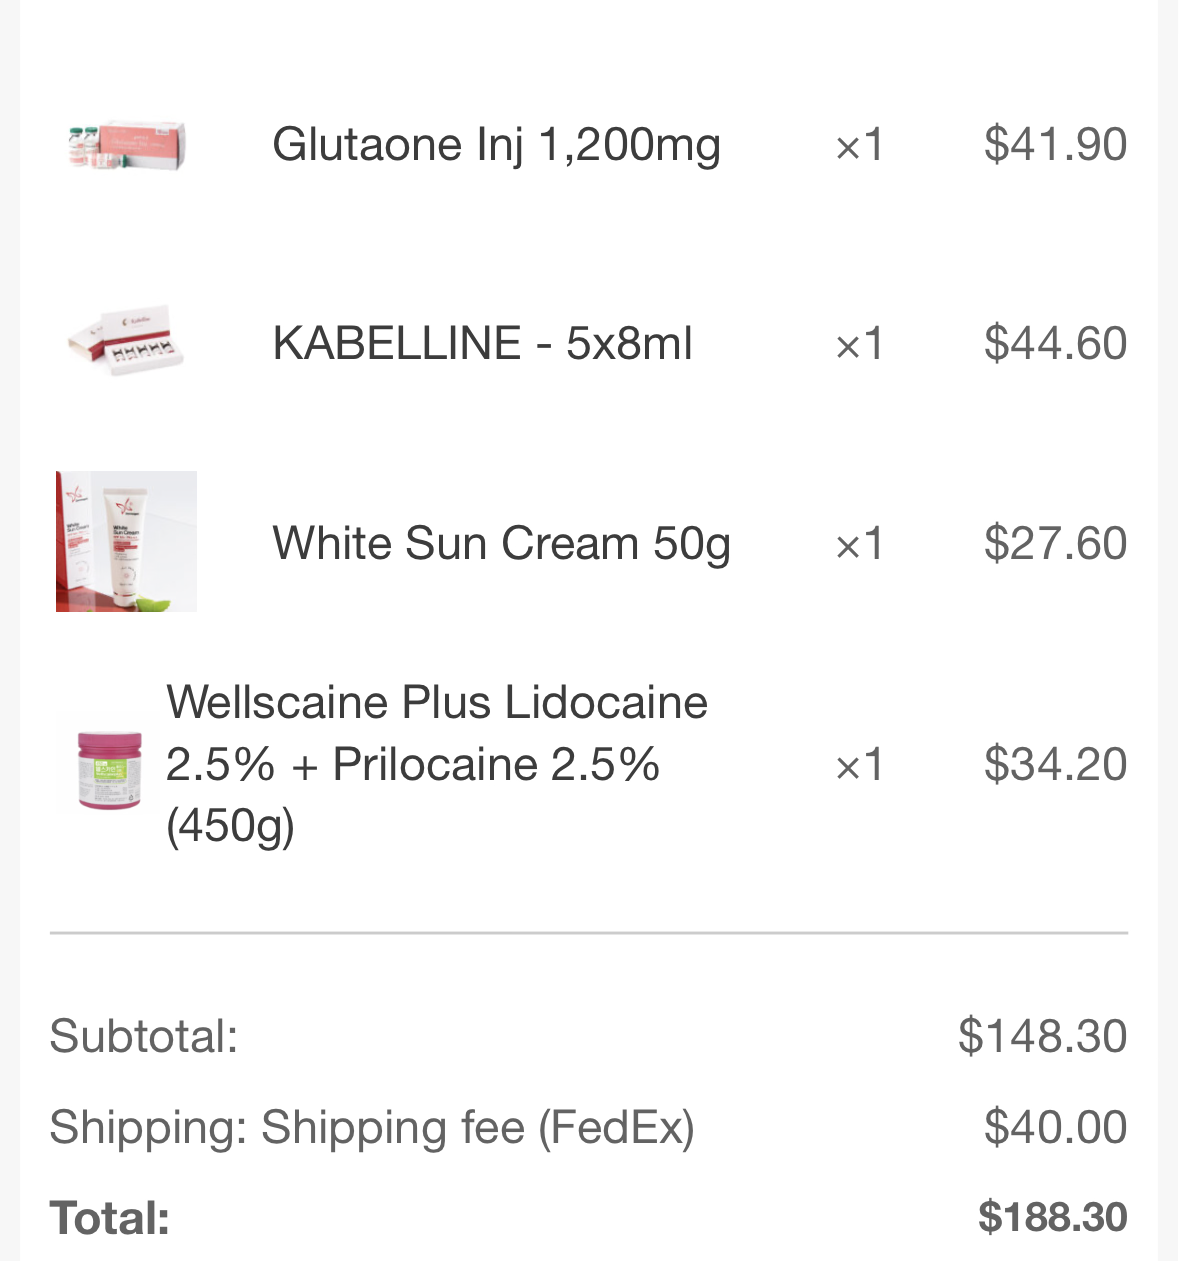Screen dimensions: 1179x1261
Task: Click the White Sun Cream 50g title
Action: click(501, 544)
